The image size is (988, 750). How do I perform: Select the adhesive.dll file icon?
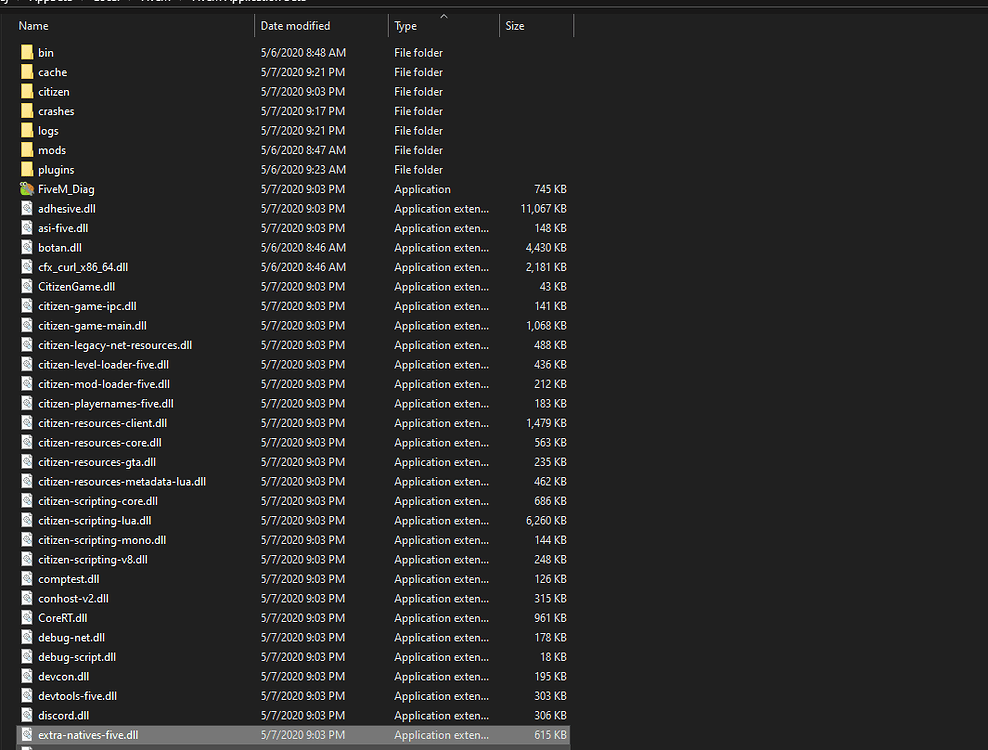[25, 208]
